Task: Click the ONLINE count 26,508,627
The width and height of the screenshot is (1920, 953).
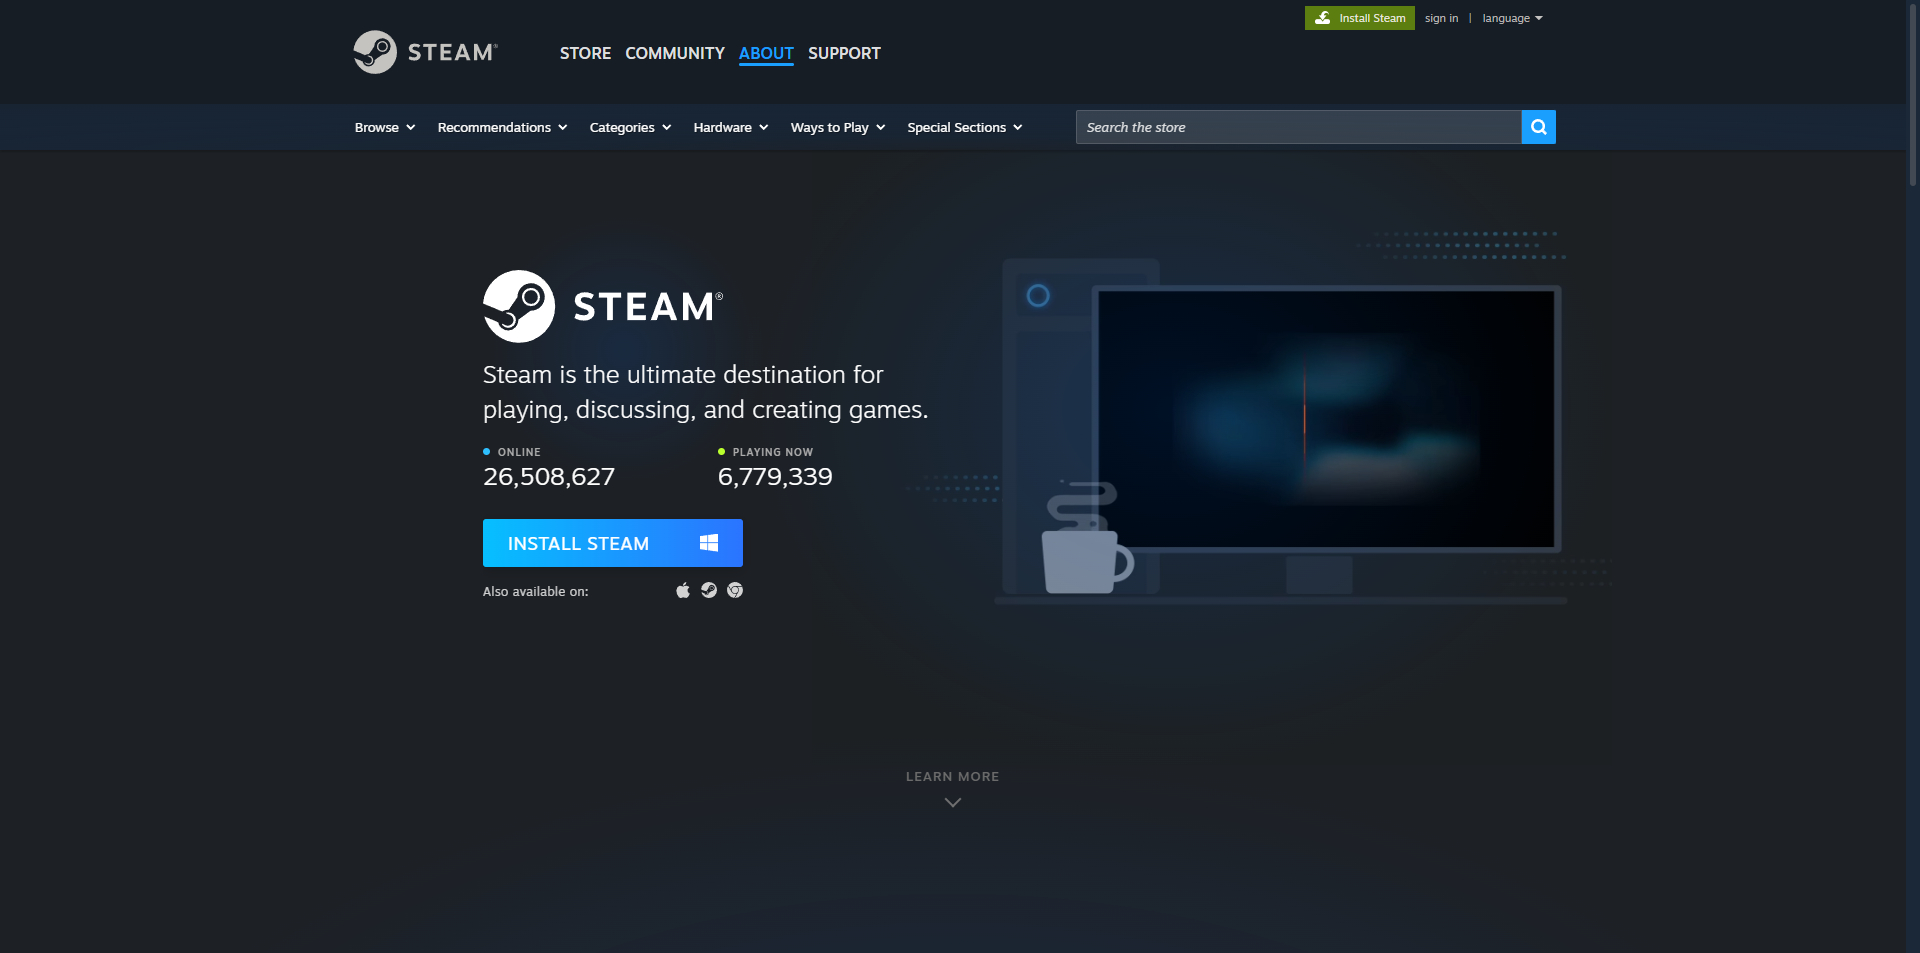Action: (x=549, y=477)
